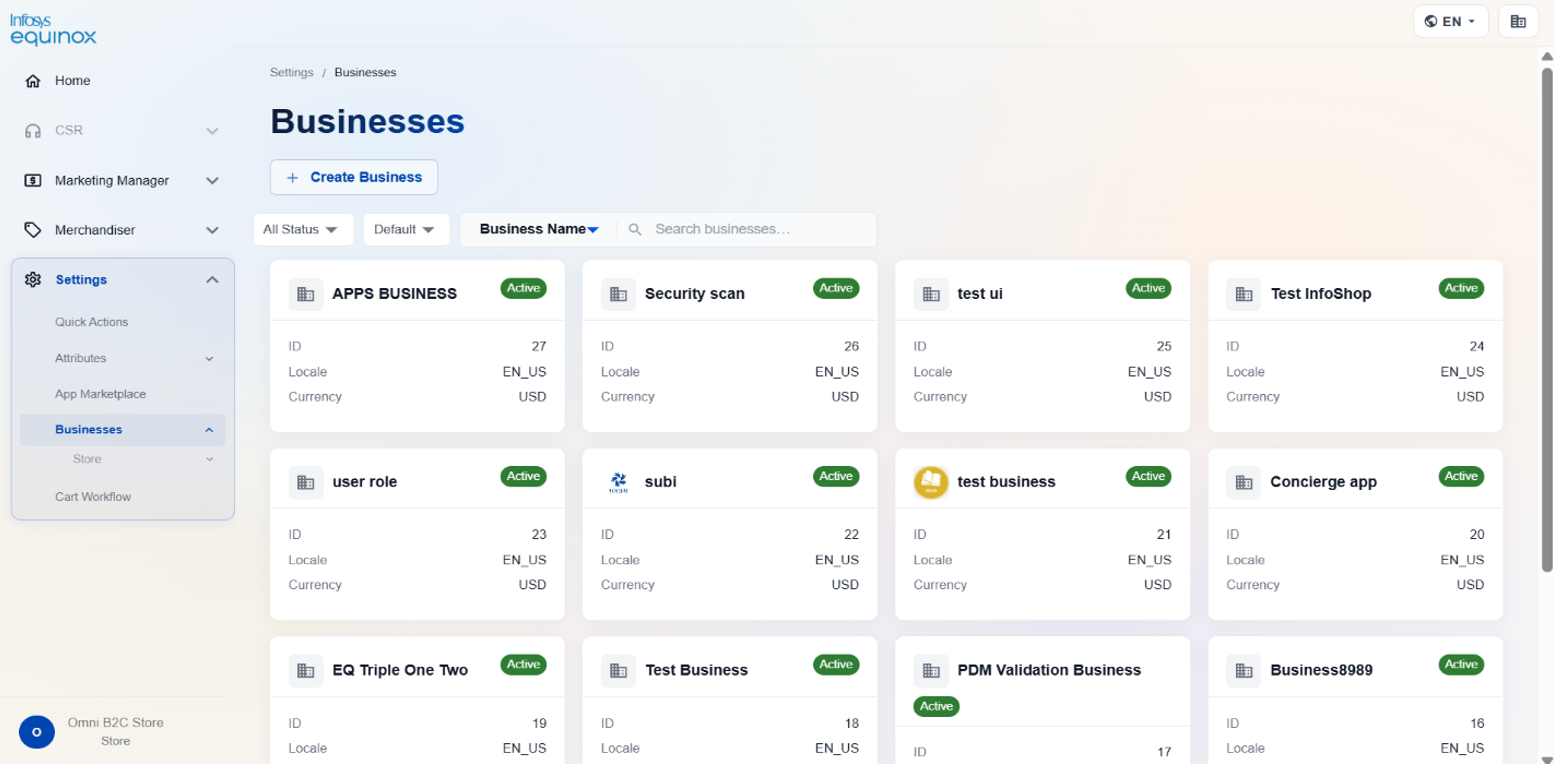Open the Default sort dropdown
Image resolution: width=1554 pixels, height=764 pixels.
(406, 229)
